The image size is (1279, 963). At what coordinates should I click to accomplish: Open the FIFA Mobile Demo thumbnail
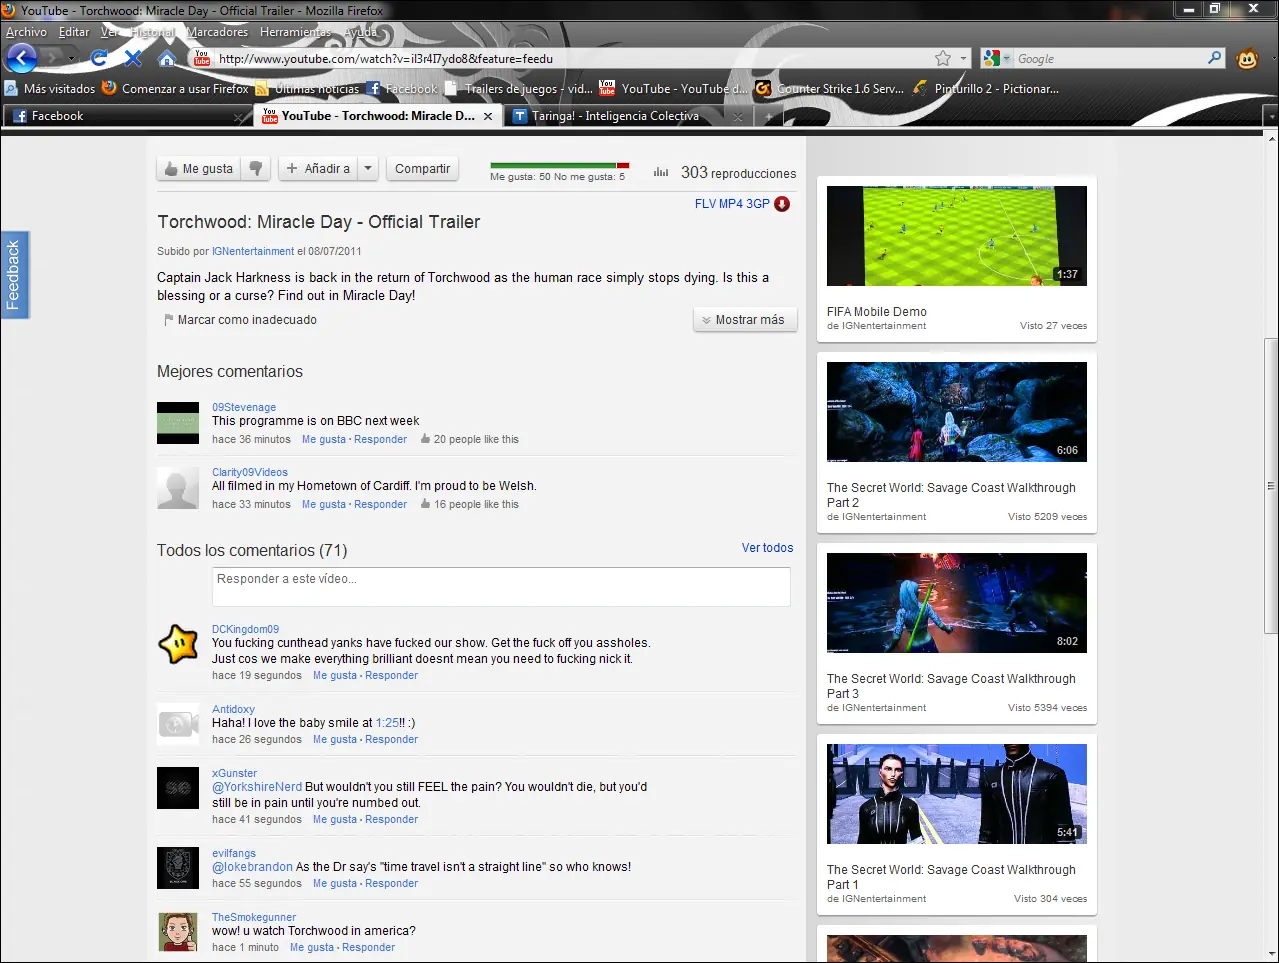click(x=957, y=236)
